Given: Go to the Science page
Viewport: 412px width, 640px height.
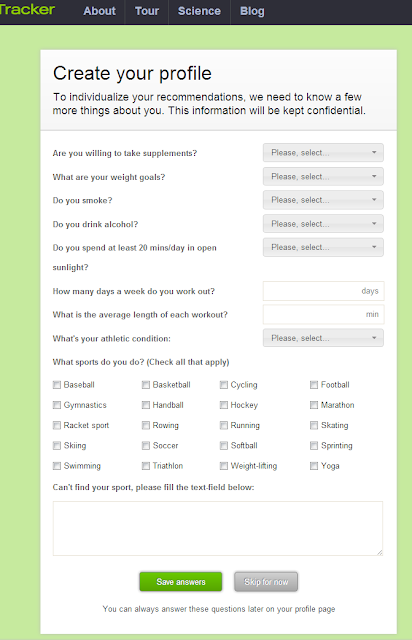Looking at the screenshot, I should click(x=199, y=11).
